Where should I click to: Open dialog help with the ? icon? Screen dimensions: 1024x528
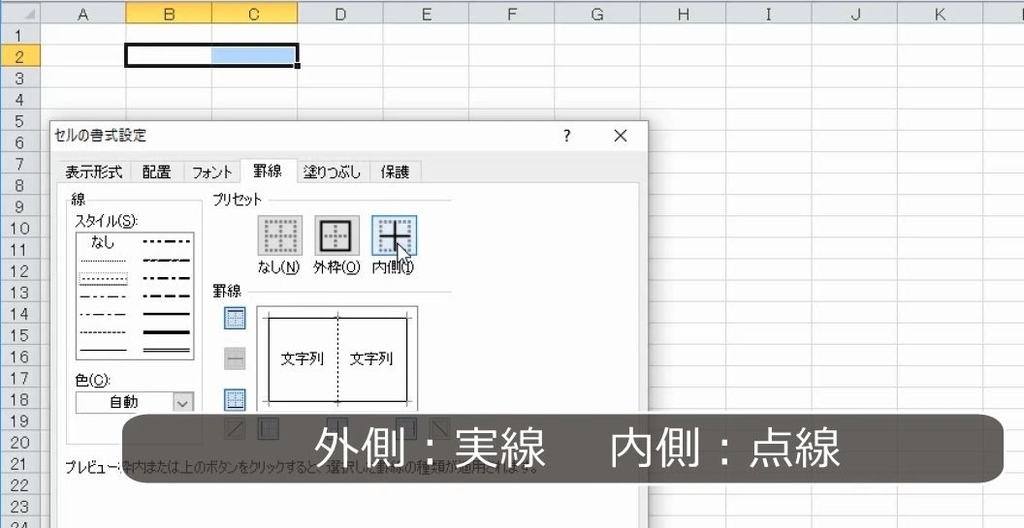[567, 135]
